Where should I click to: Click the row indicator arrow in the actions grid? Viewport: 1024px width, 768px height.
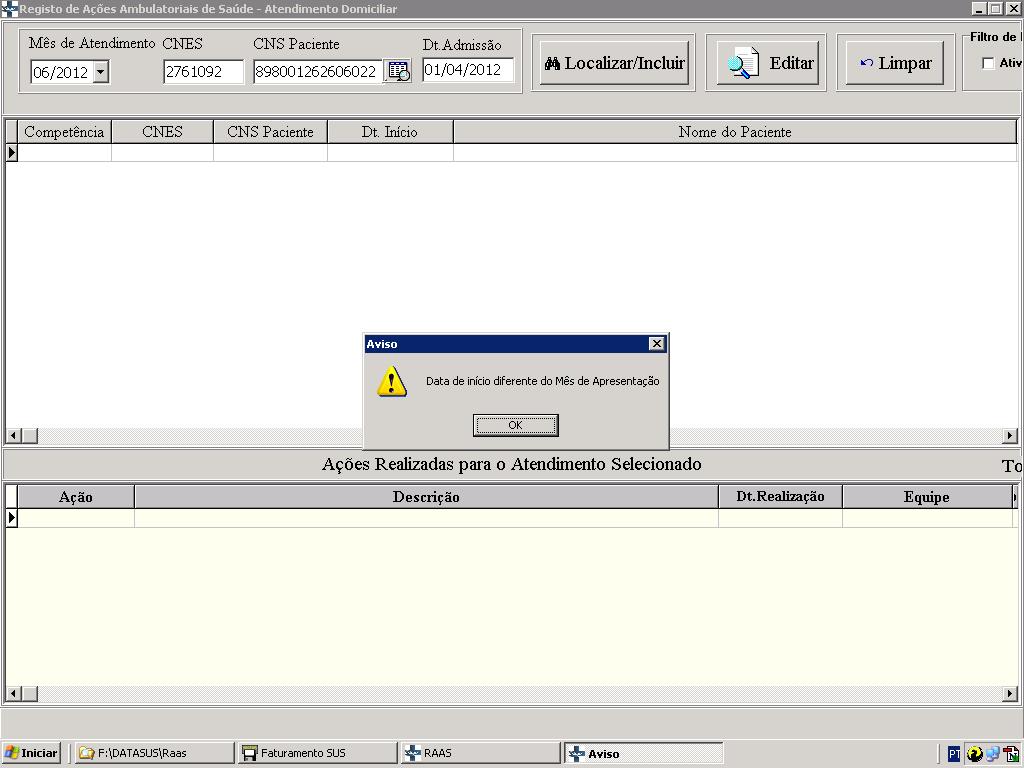point(12,518)
